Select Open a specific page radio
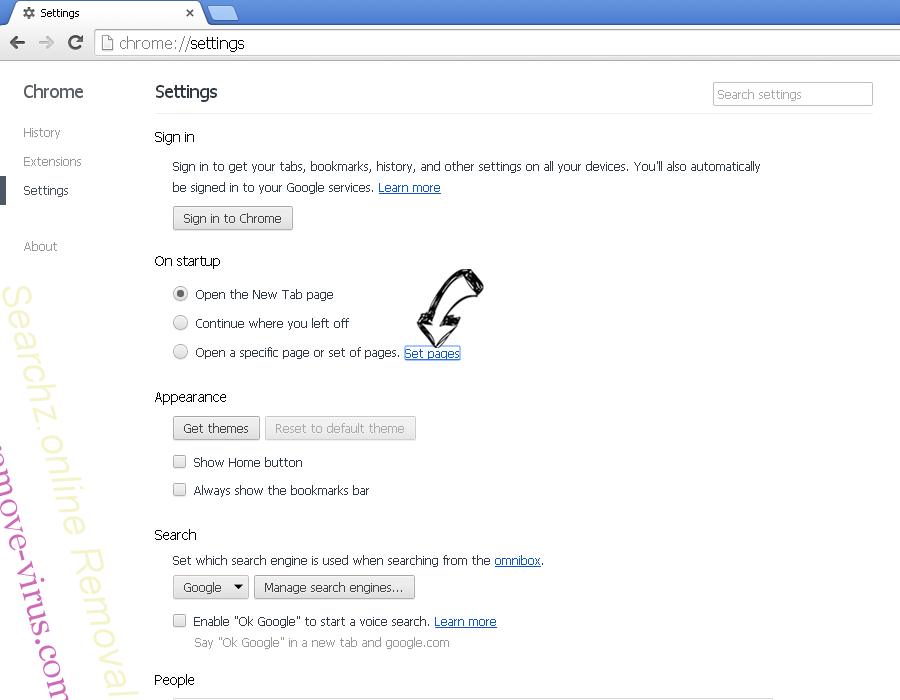 click(180, 351)
